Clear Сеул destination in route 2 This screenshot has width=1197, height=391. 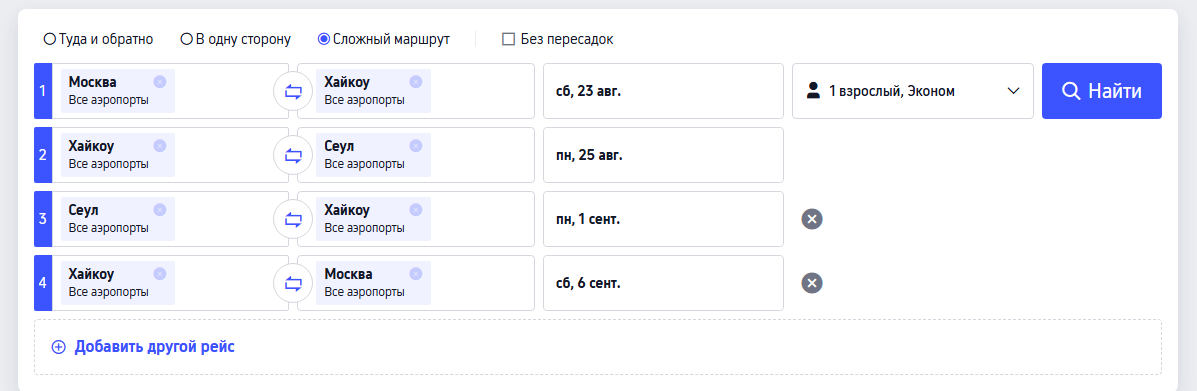tap(415, 146)
